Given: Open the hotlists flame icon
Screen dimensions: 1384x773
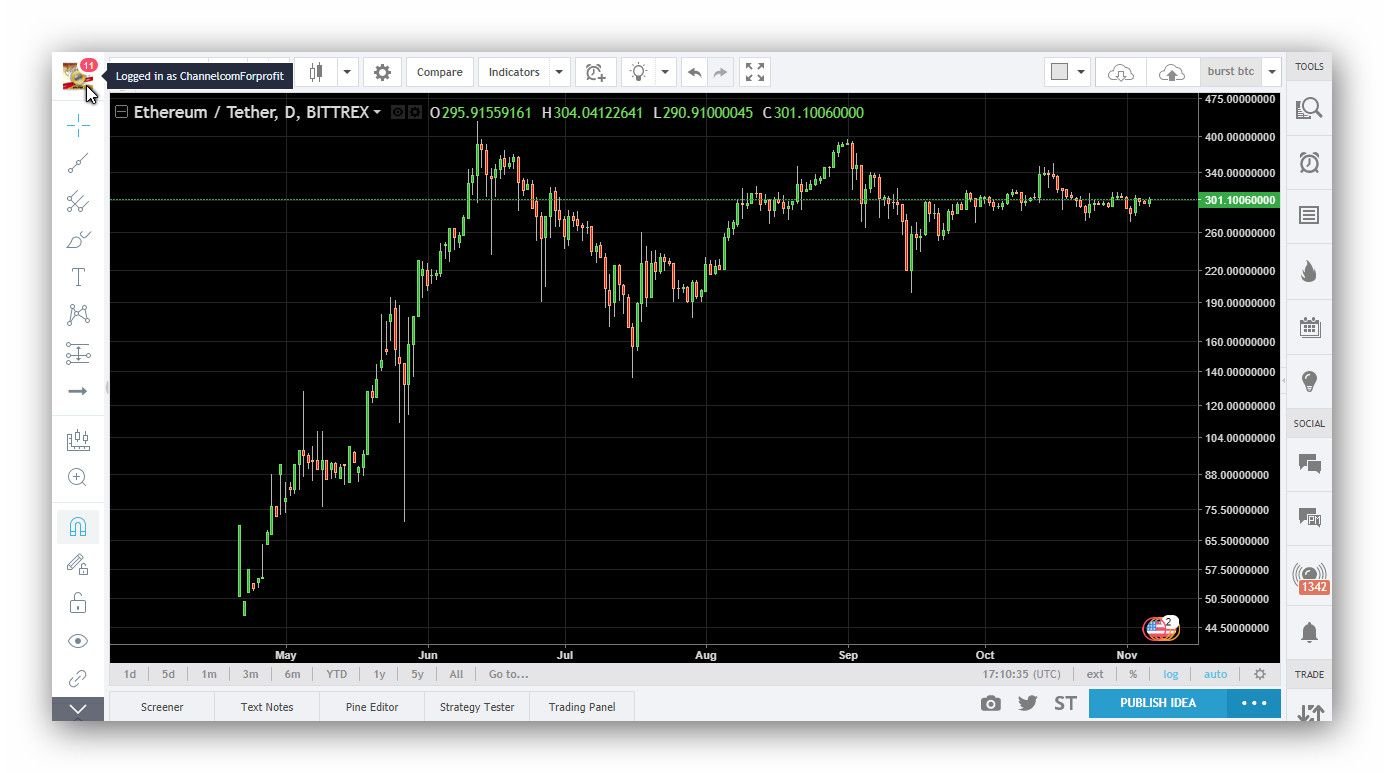Looking at the screenshot, I should [1309, 272].
